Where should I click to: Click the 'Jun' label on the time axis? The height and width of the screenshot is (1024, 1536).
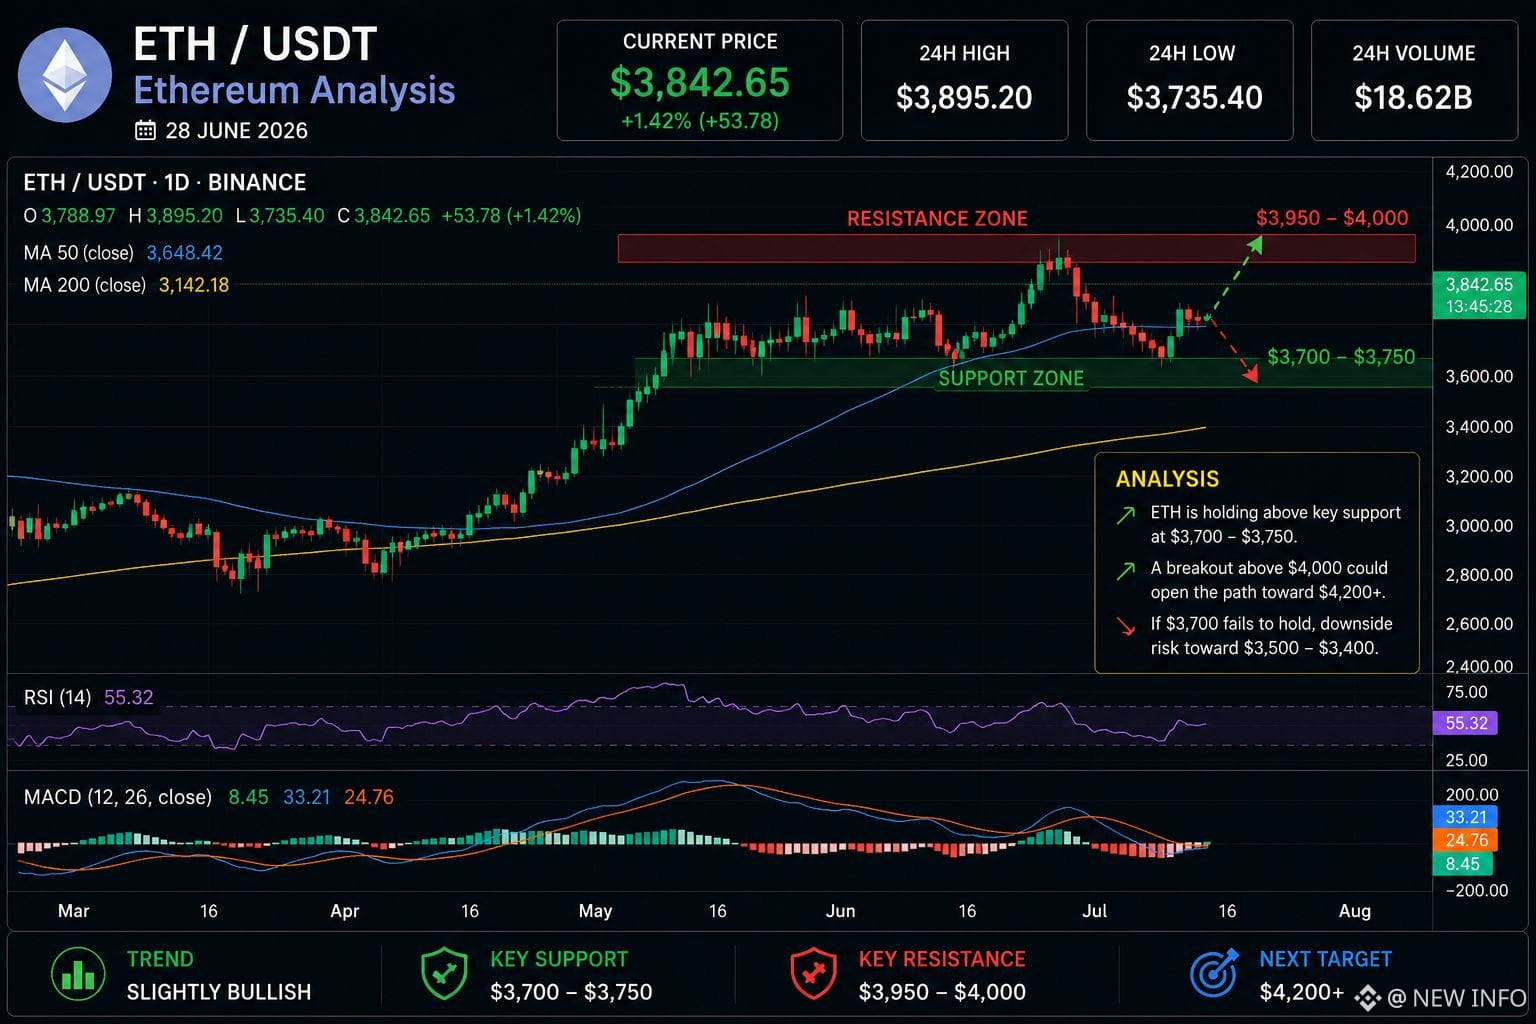tap(840, 911)
